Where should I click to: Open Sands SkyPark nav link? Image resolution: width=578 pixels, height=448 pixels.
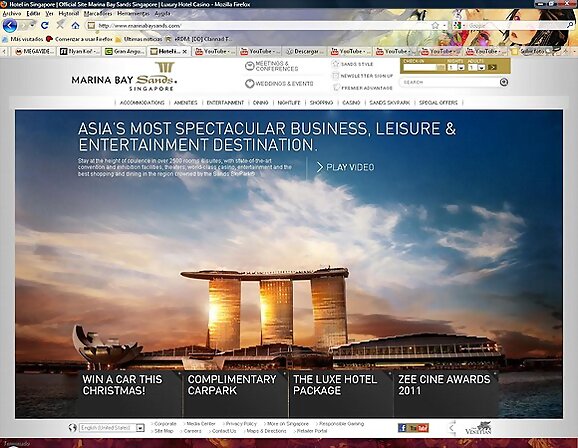389,103
